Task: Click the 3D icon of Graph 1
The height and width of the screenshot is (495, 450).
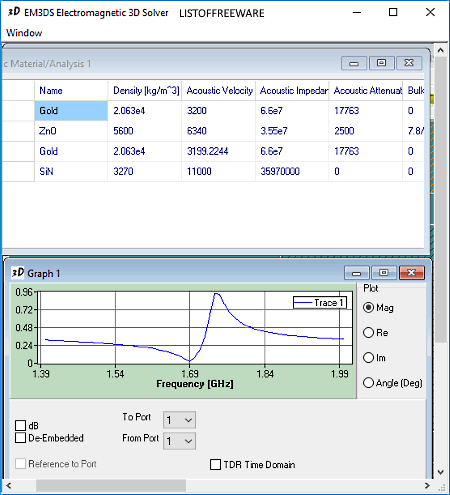Action: 18,273
